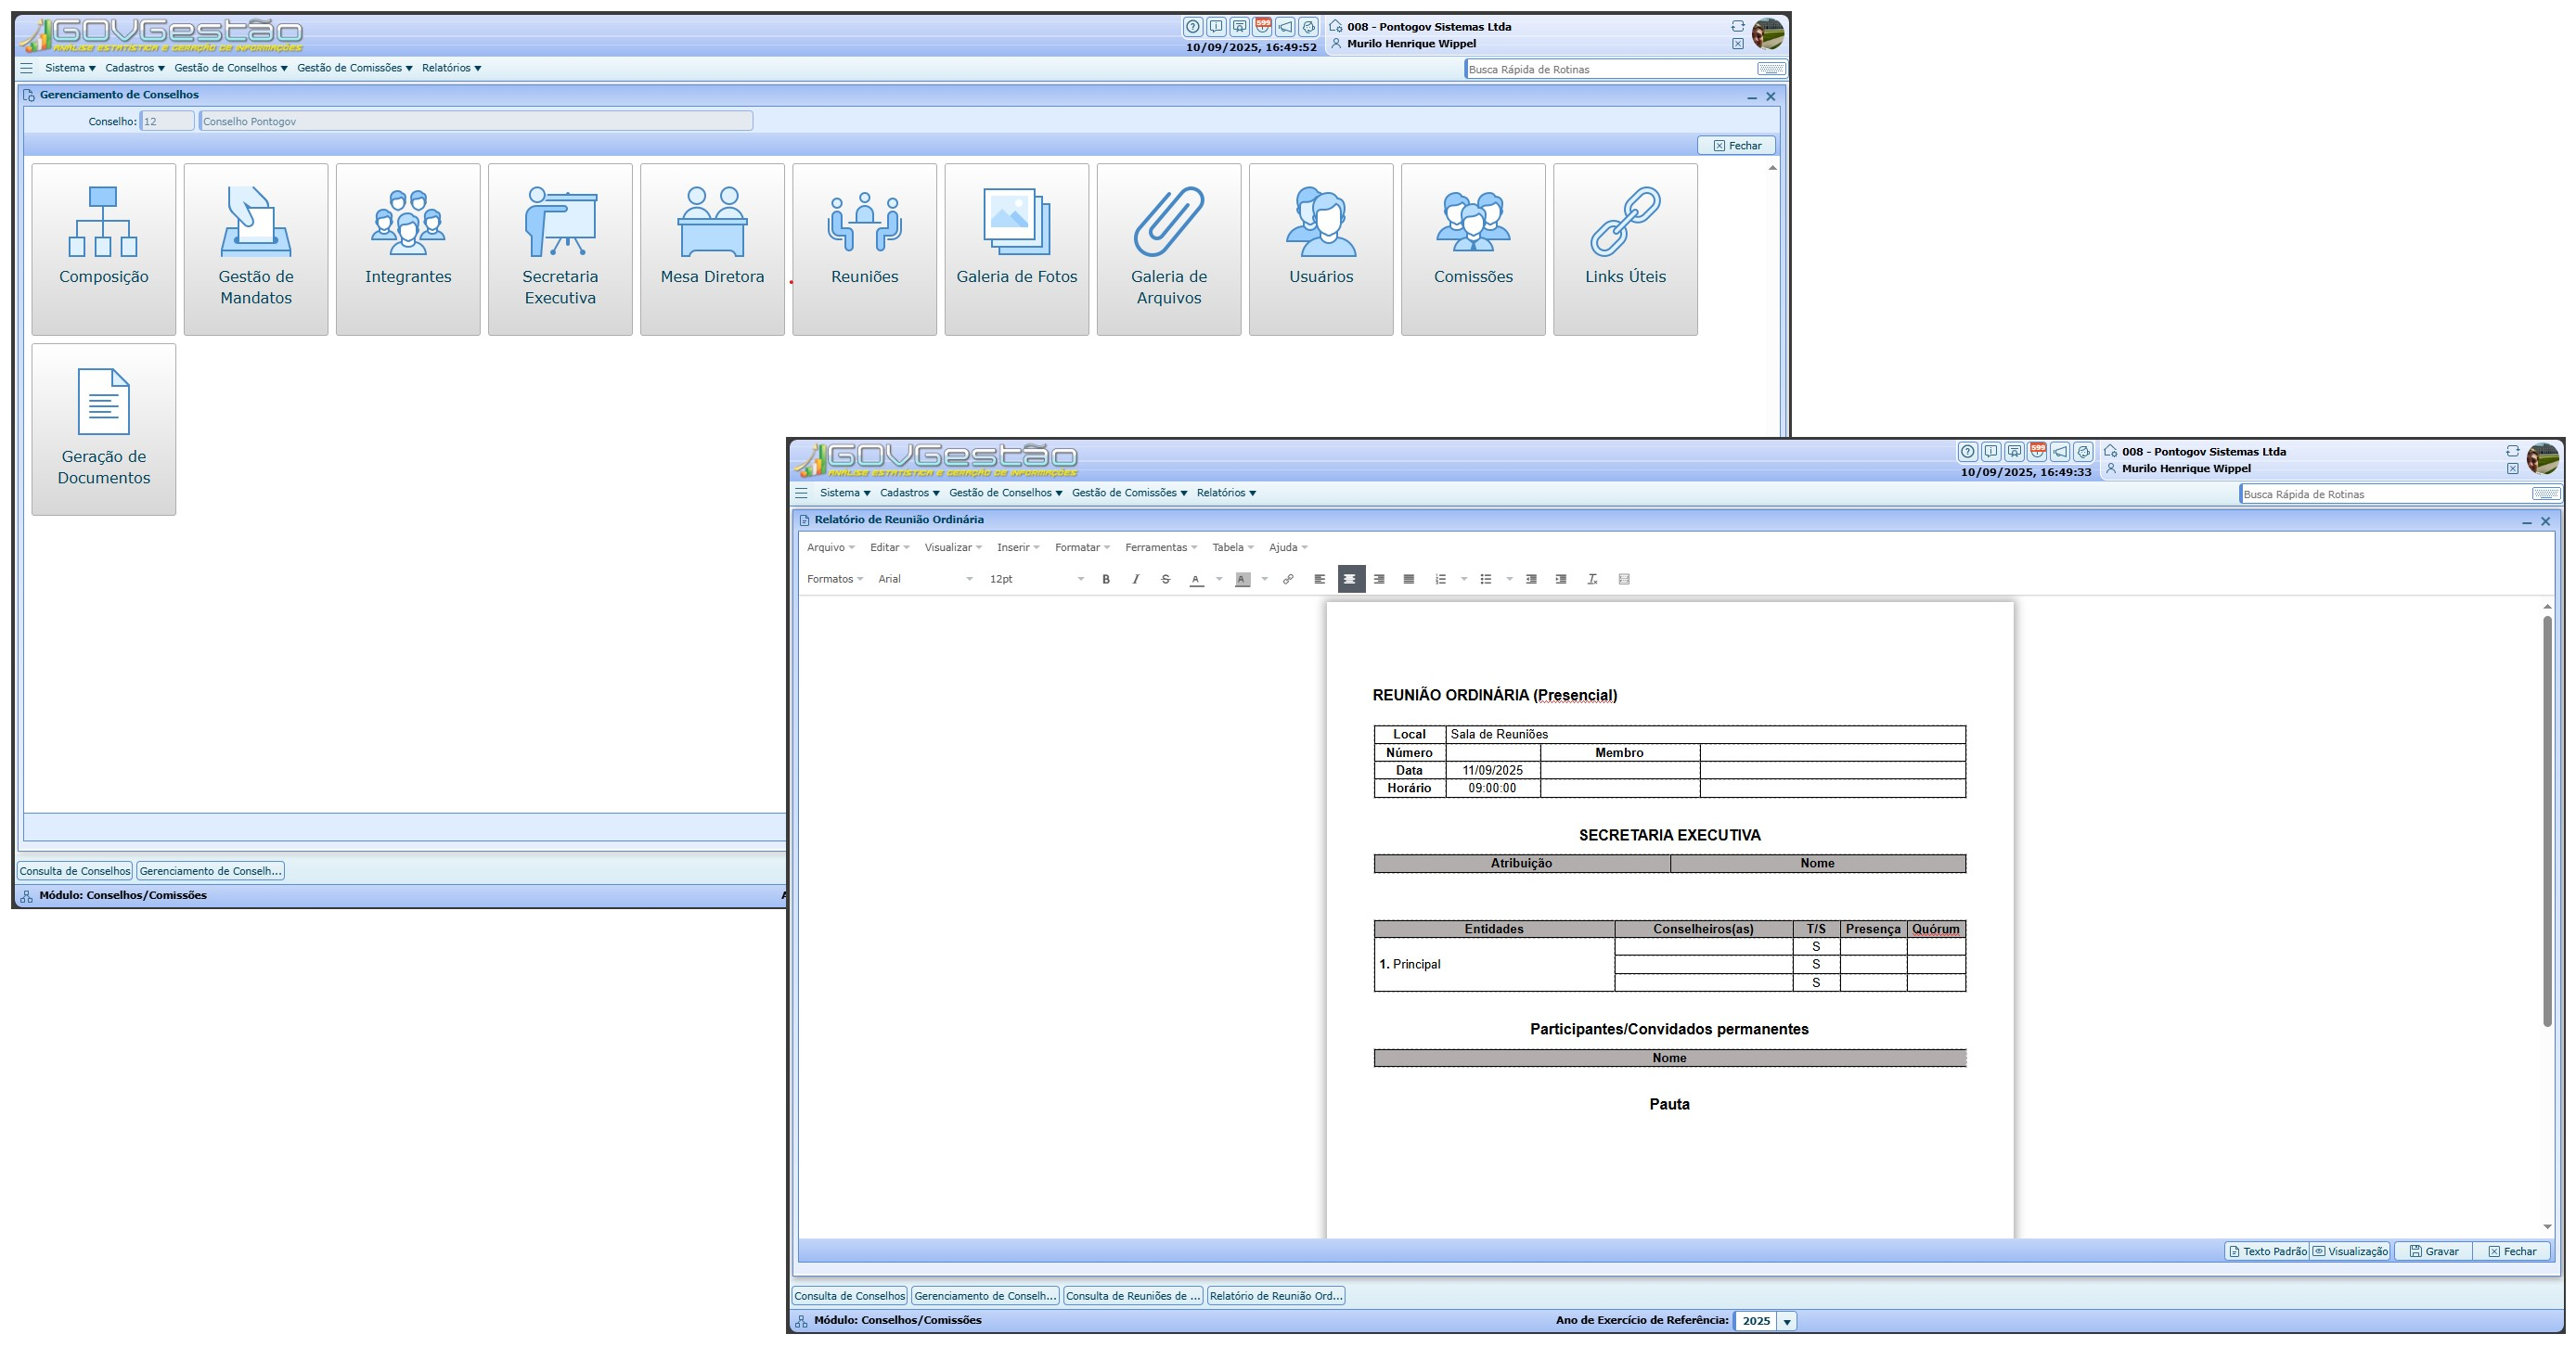The height and width of the screenshot is (1347, 2576).
Task: Open the Links Úteis tile
Action: click(1624, 249)
